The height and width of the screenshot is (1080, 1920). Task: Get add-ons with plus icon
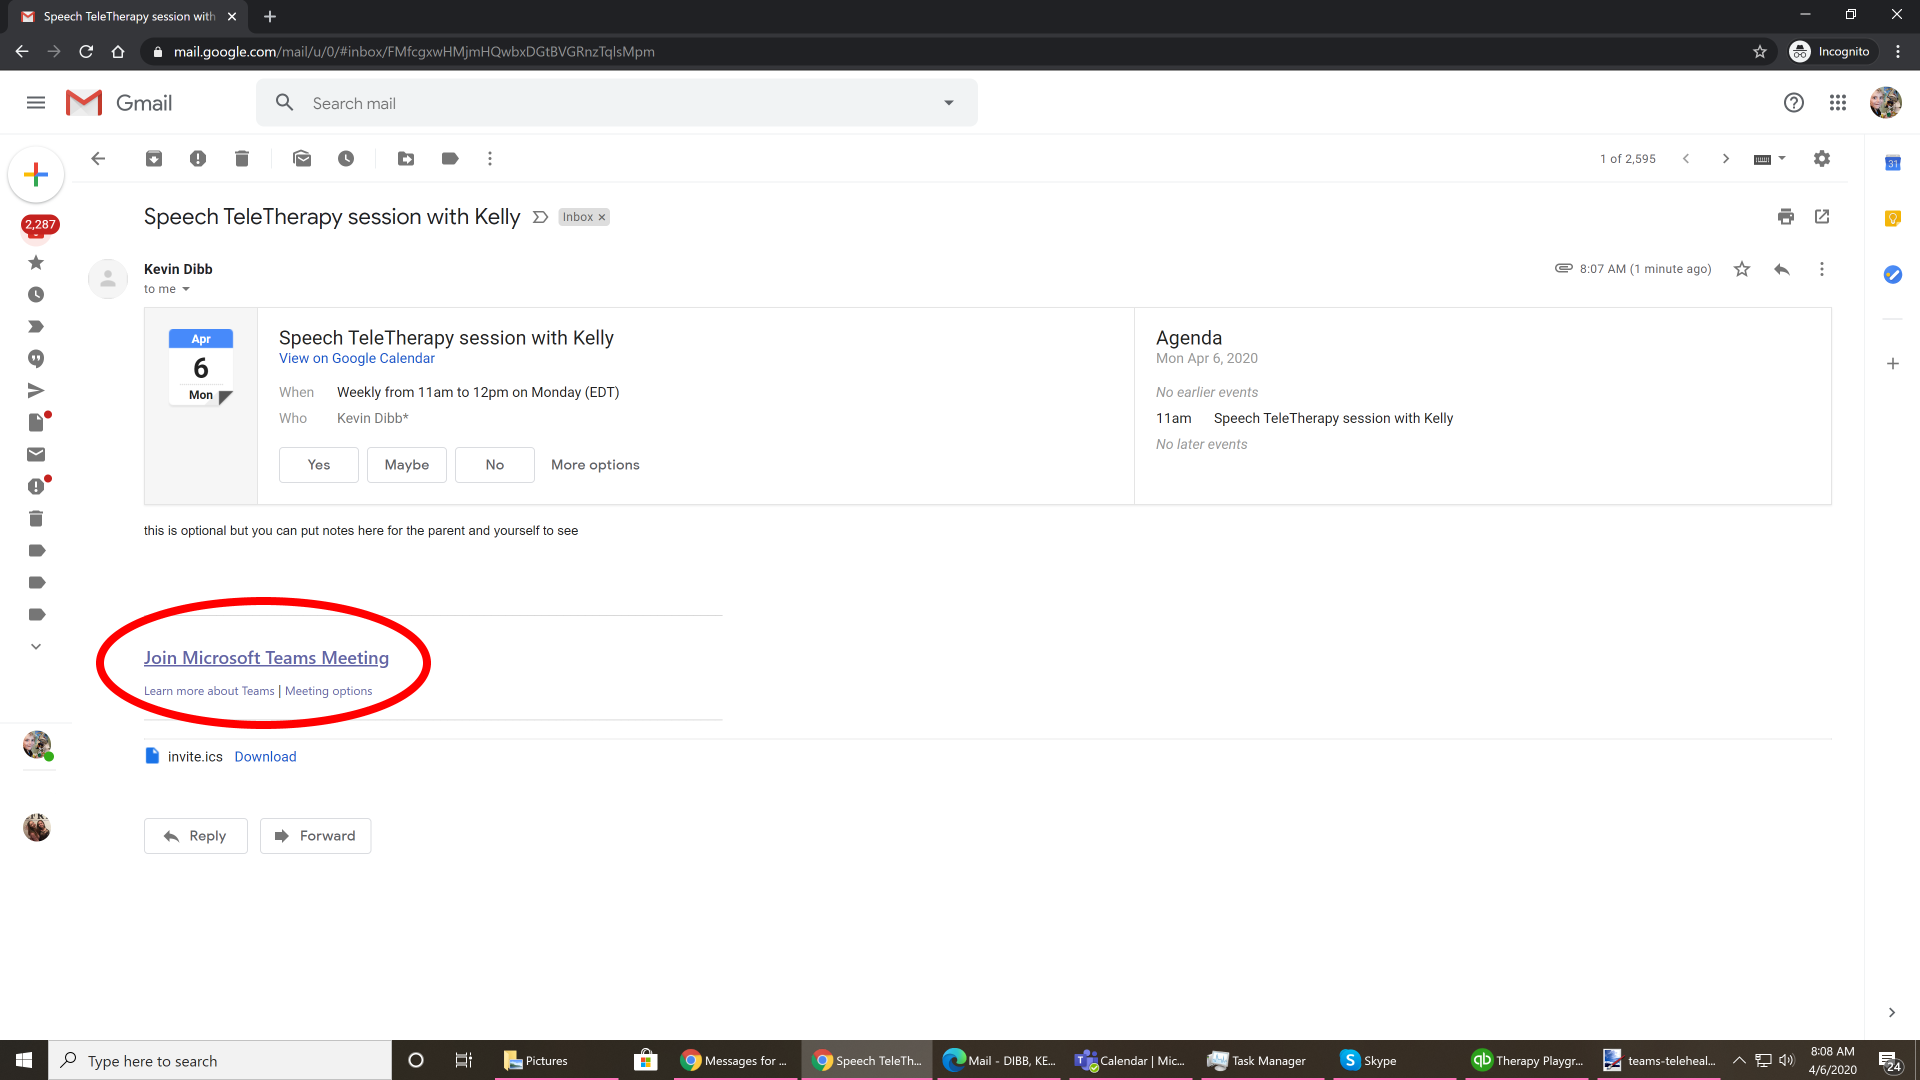click(x=1893, y=363)
